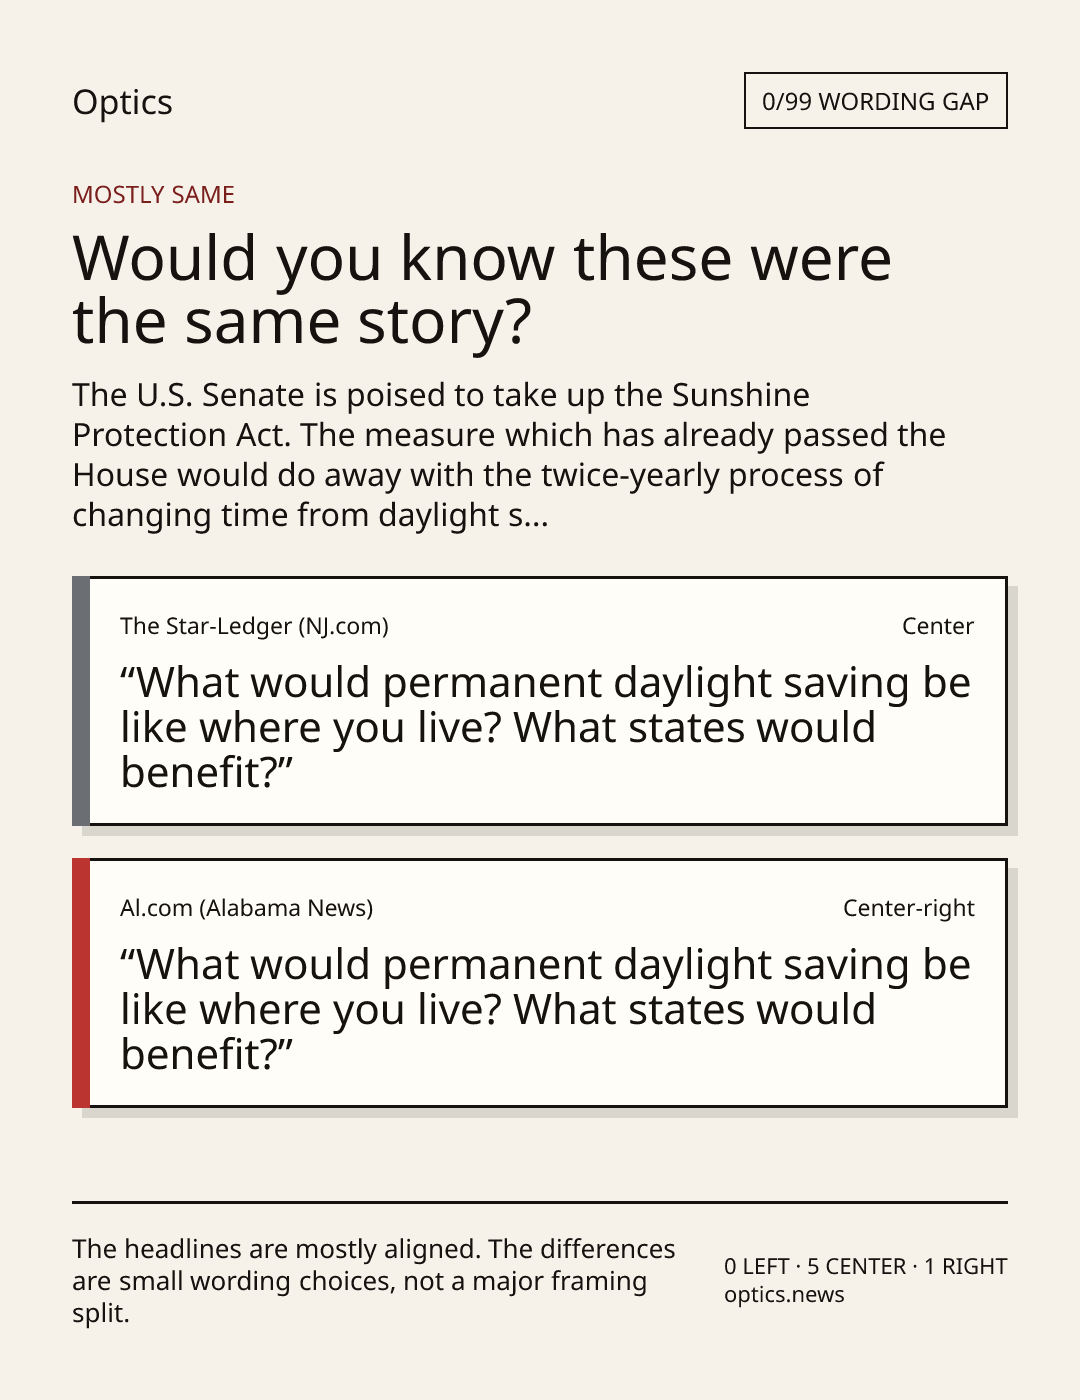This screenshot has height=1400, width=1080.
Task: Click the 0/99 WORDING GAP badge
Action: (875, 101)
